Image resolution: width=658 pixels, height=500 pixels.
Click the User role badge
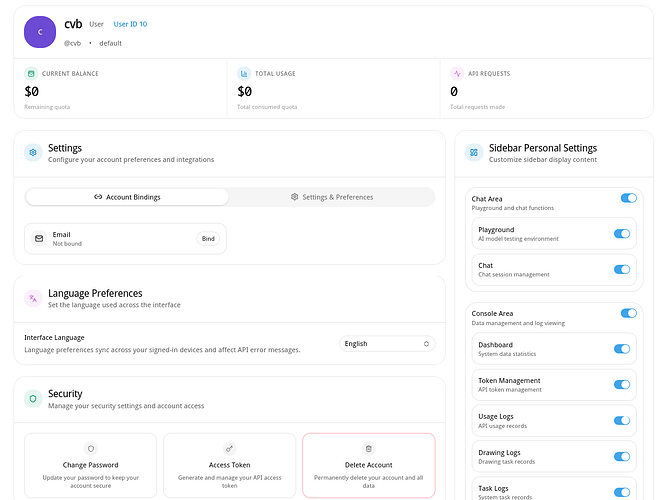pos(97,24)
